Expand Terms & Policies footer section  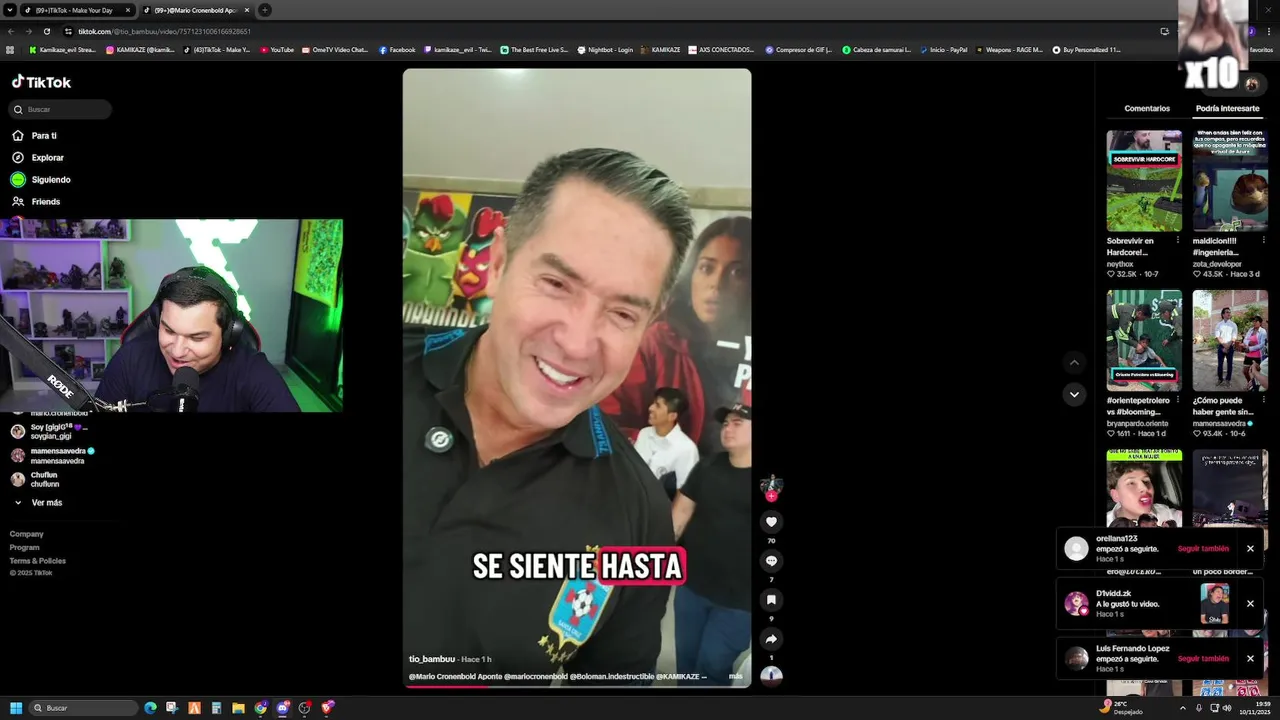coord(38,561)
